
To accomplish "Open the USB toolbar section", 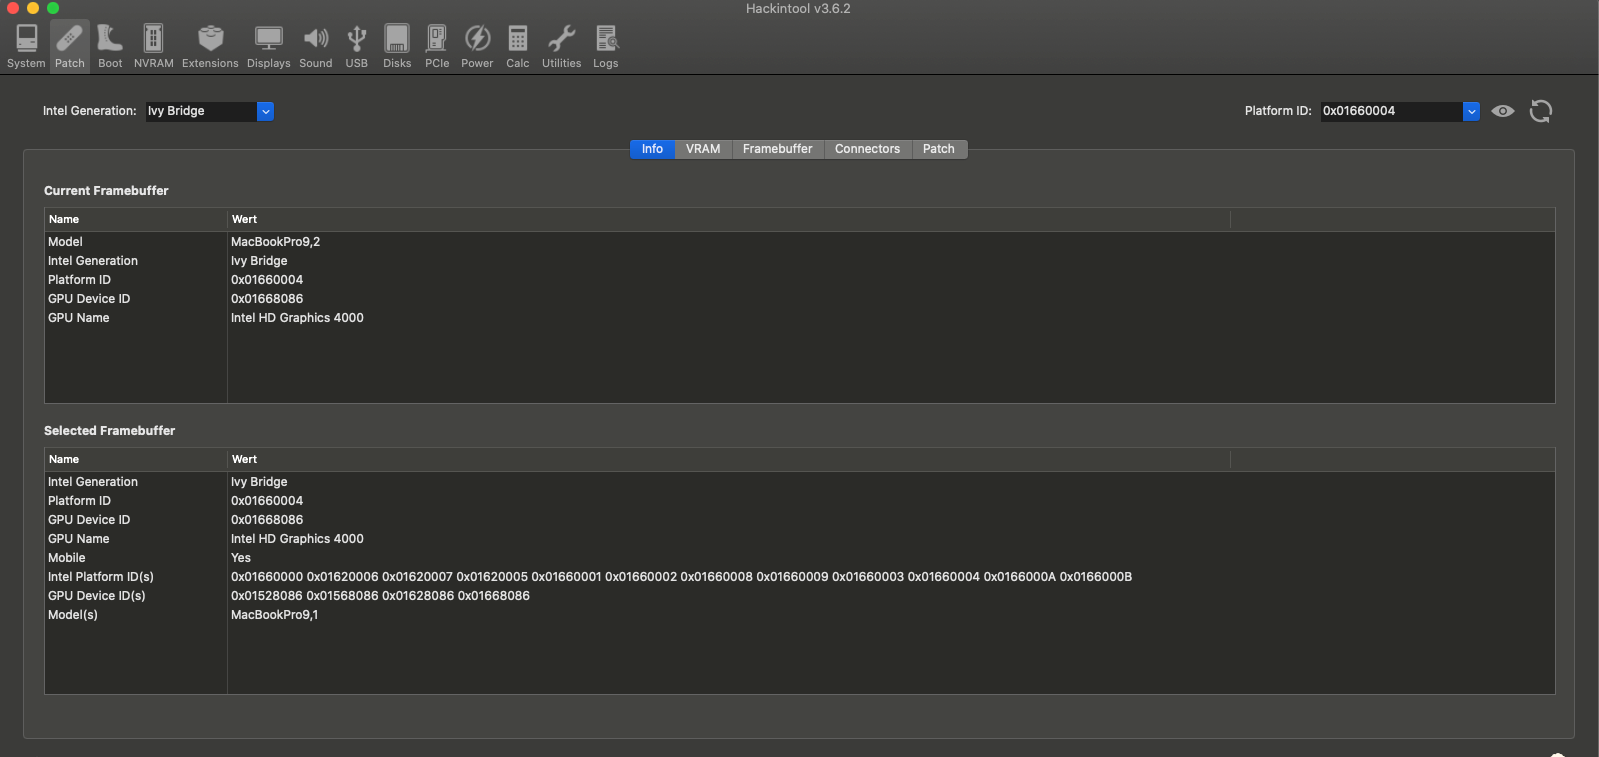I will (x=357, y=47).
